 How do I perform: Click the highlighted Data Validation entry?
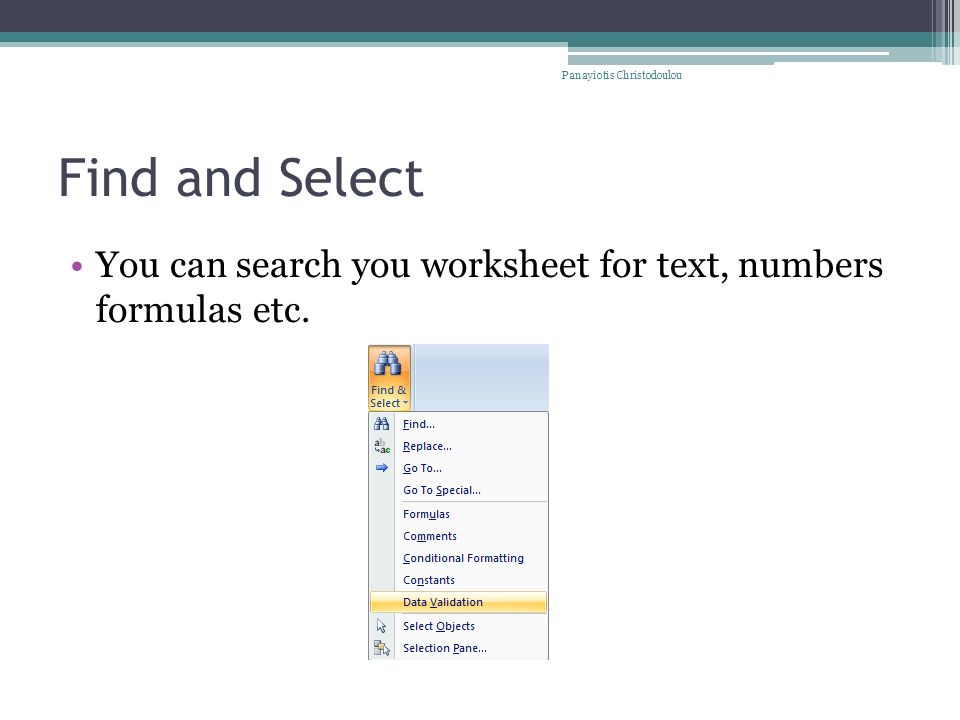click(x=459, y=602)
